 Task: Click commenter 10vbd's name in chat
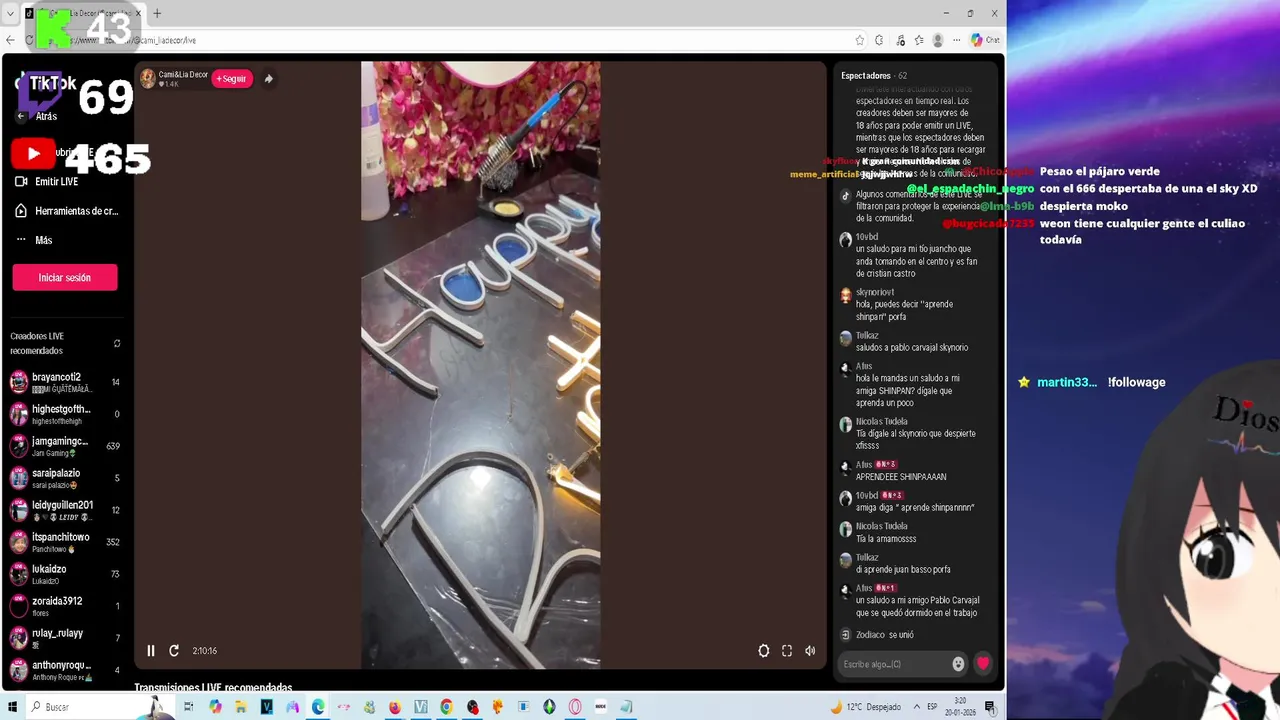[x=867, y=237]
